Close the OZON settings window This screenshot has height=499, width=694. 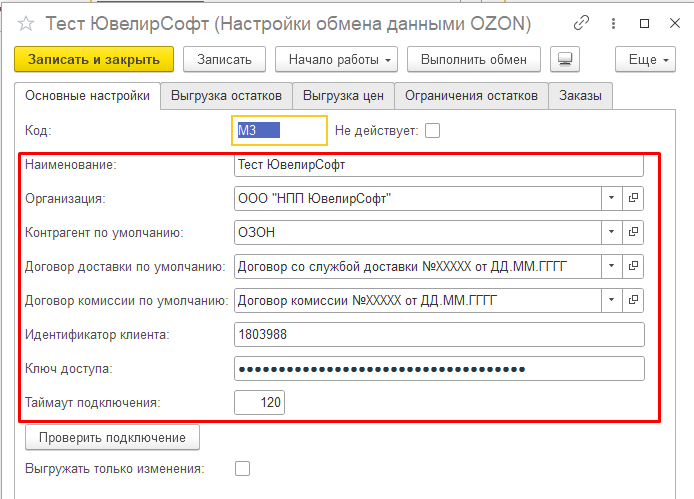click(x=675, y=23)
